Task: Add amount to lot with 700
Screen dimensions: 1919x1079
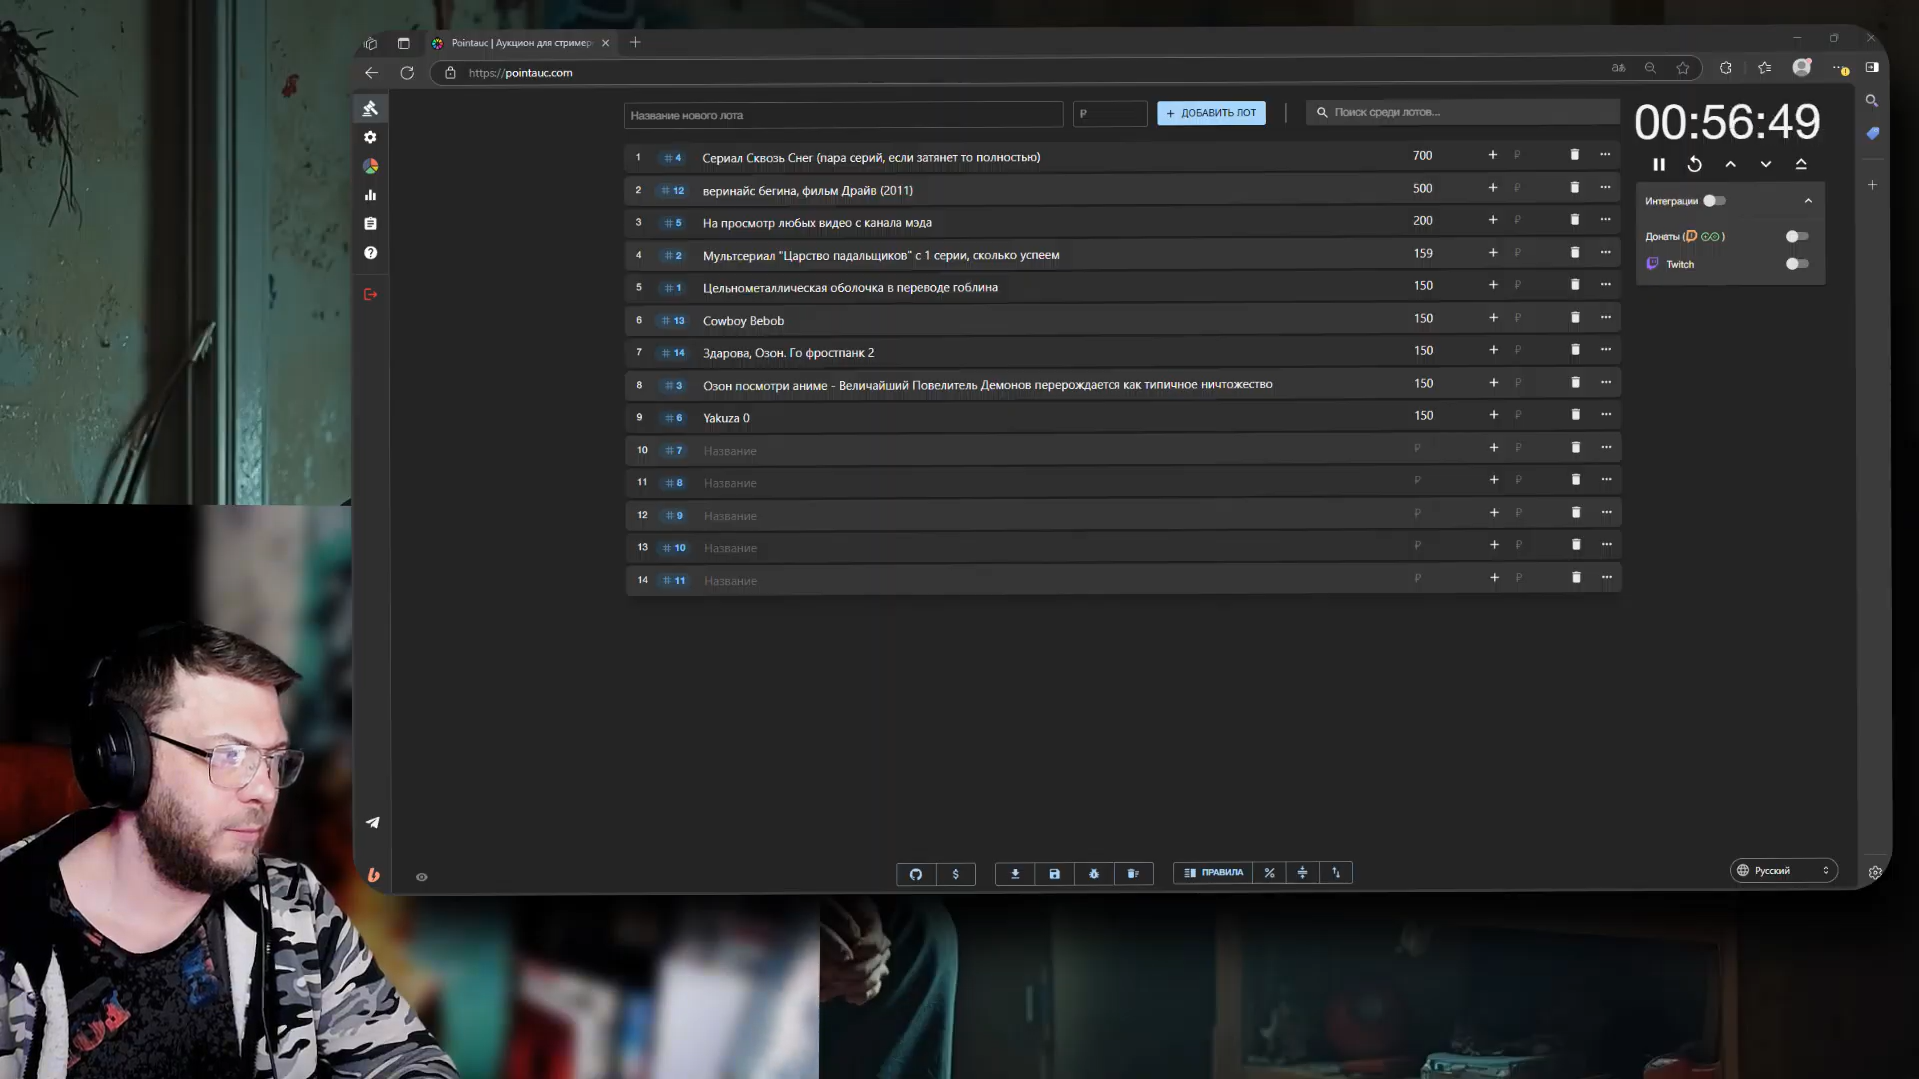Action: click(1492, 155)
